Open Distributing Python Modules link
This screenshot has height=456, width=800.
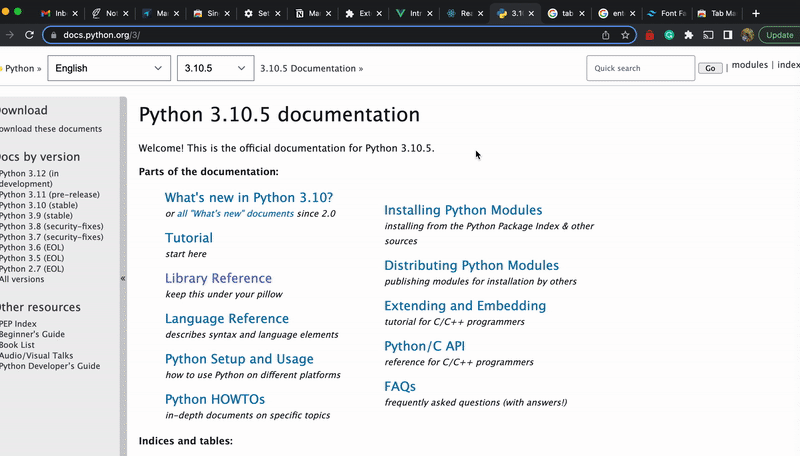(x=471, y=265)
